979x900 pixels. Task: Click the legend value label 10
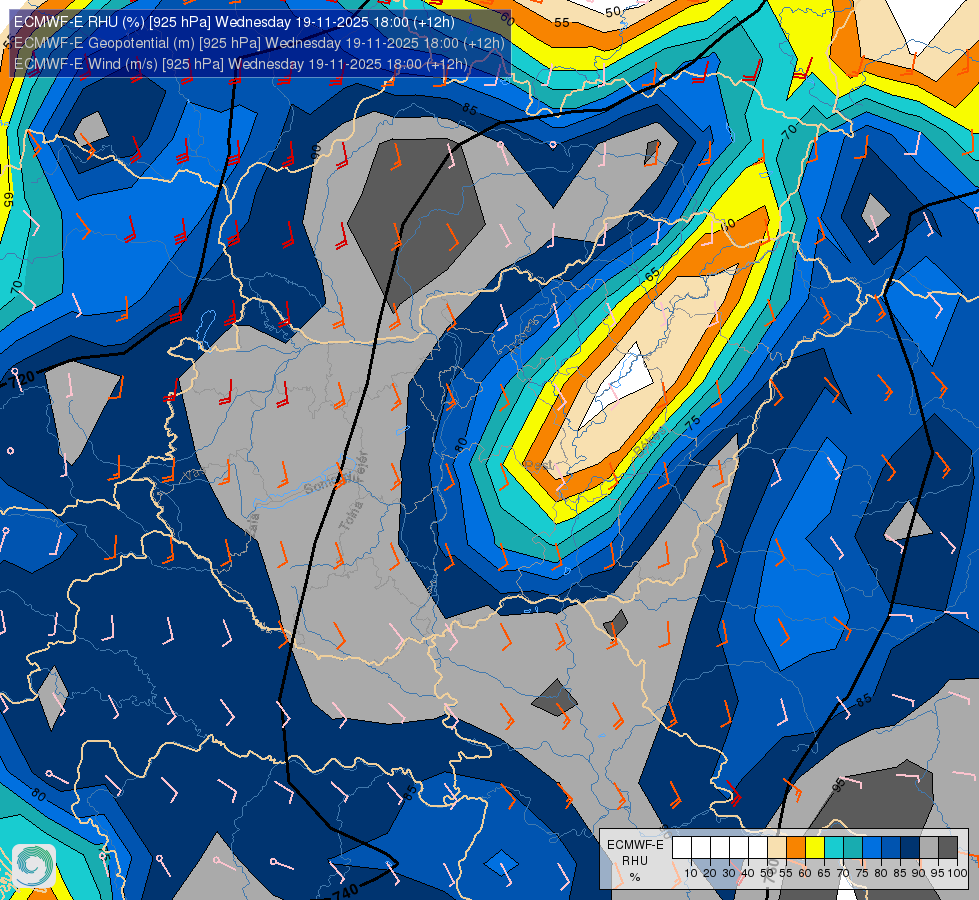[x=691, y=873]
